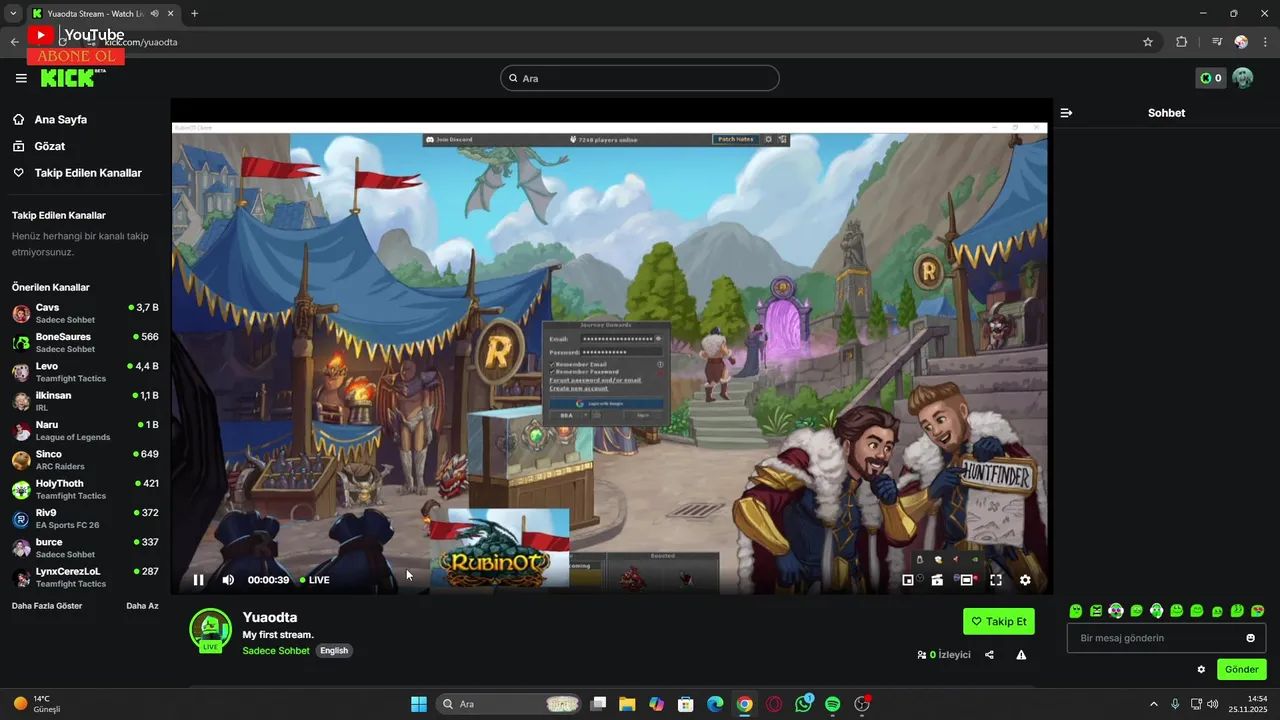1280x720 pixels.
Task: Open Microsoft Edge from the taskbar
Action: (715, 704)
